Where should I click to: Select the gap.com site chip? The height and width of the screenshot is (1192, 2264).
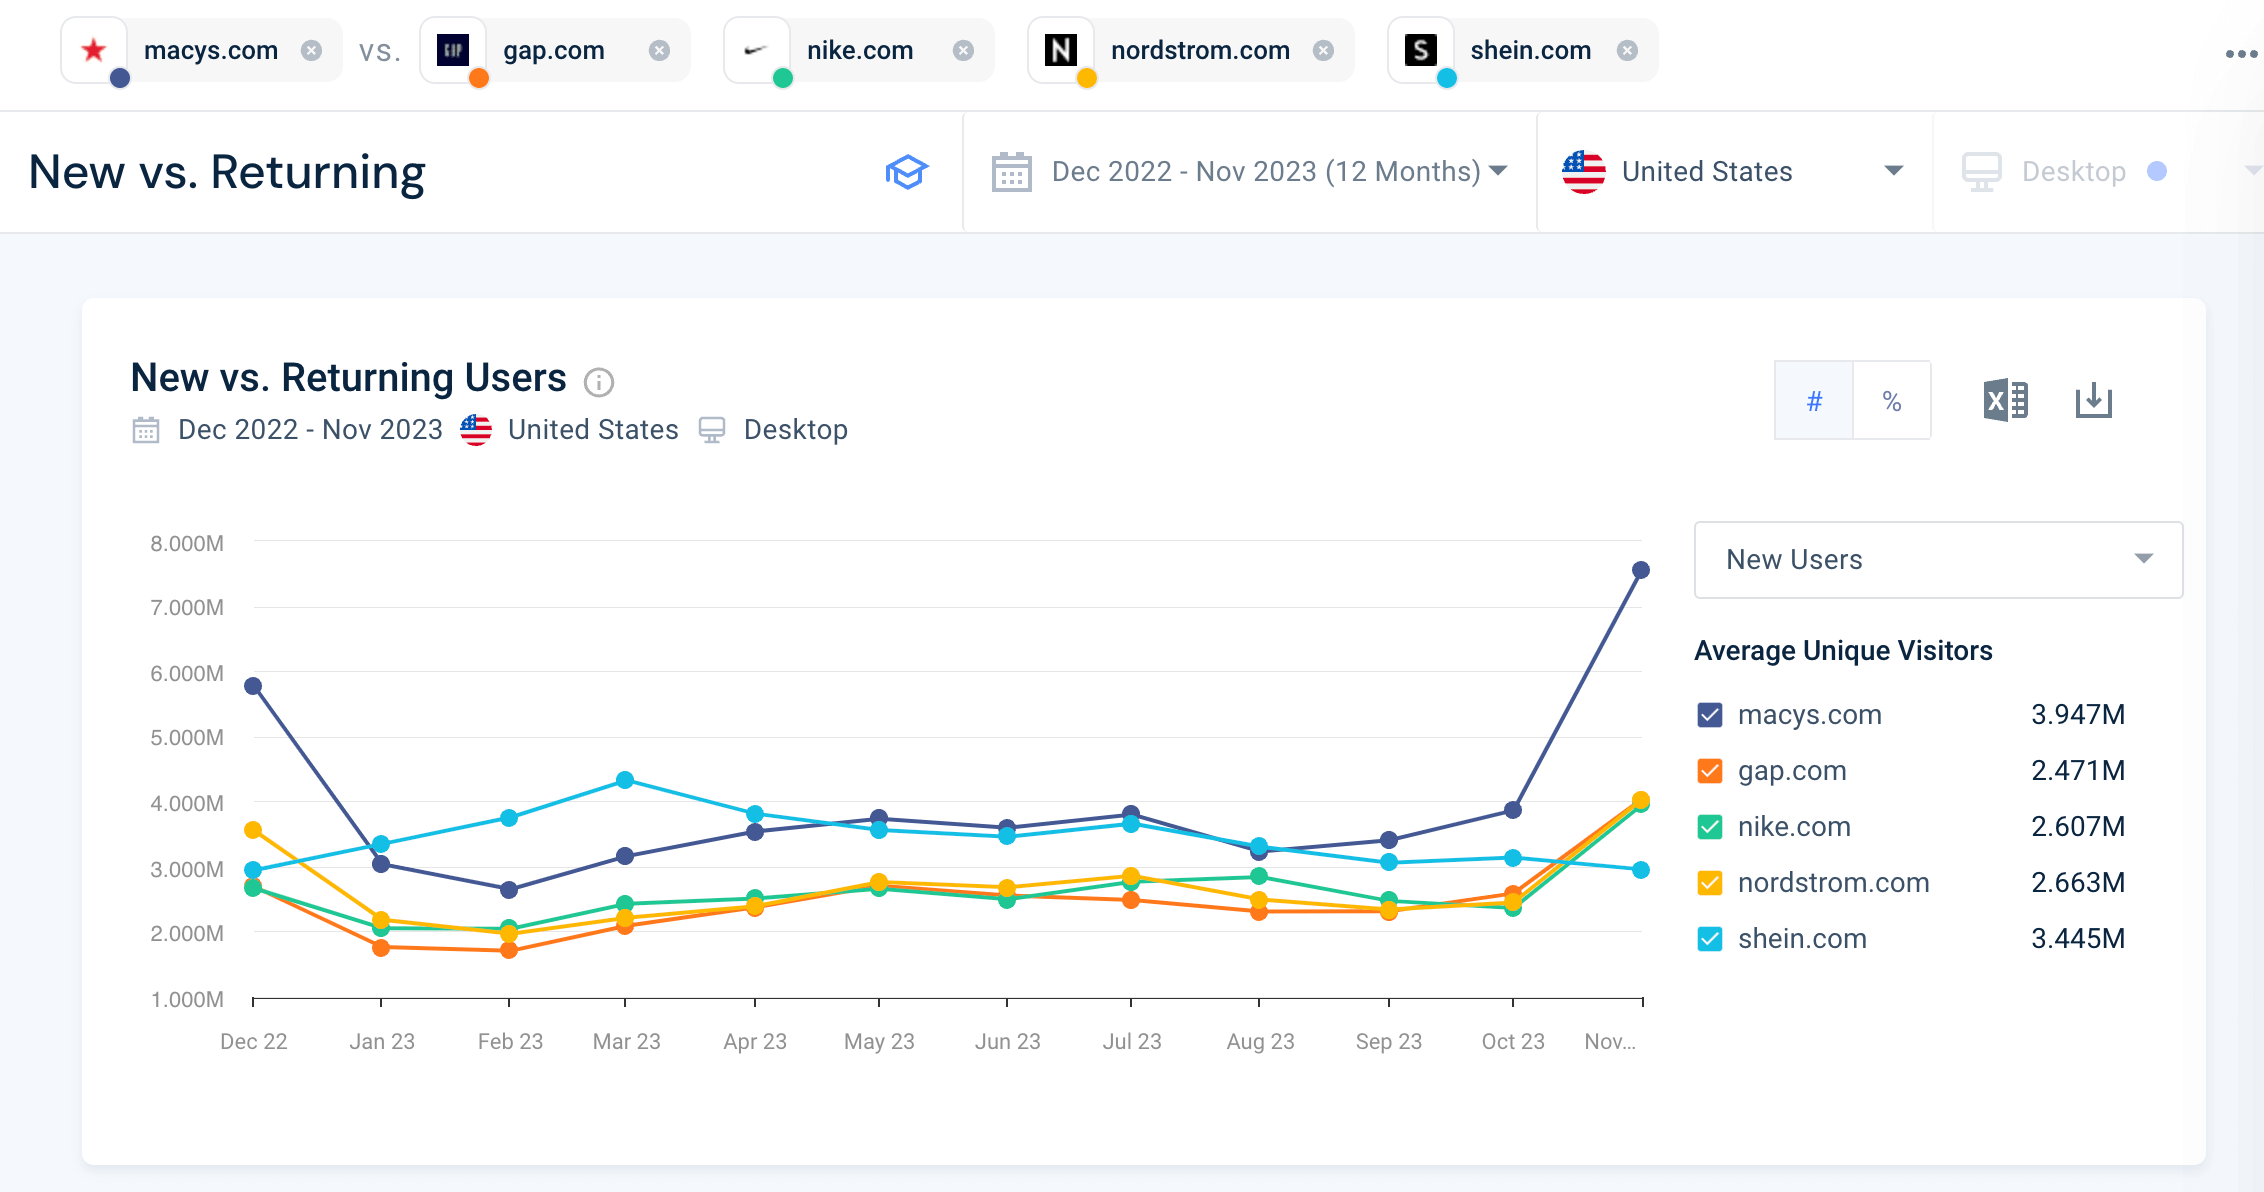pos(554,50)
